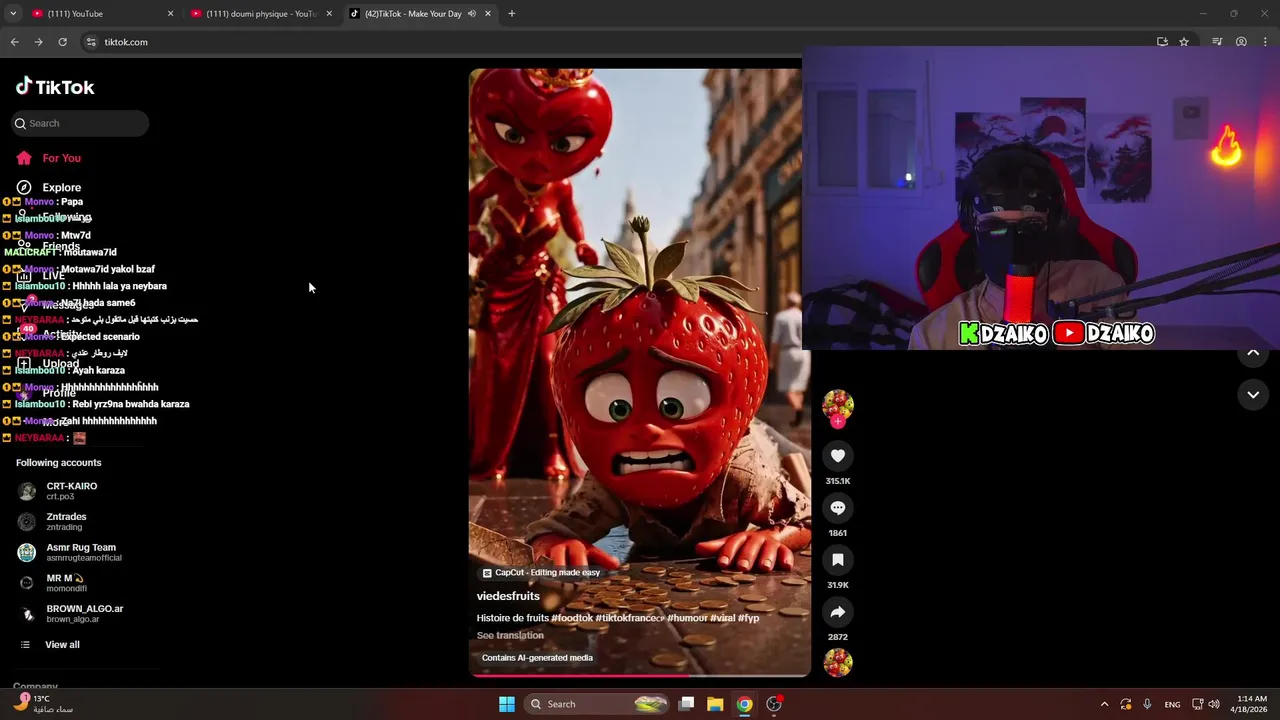Open the comments with the speech-bubble icon
1280x720 pixels.
click(838, 508)
